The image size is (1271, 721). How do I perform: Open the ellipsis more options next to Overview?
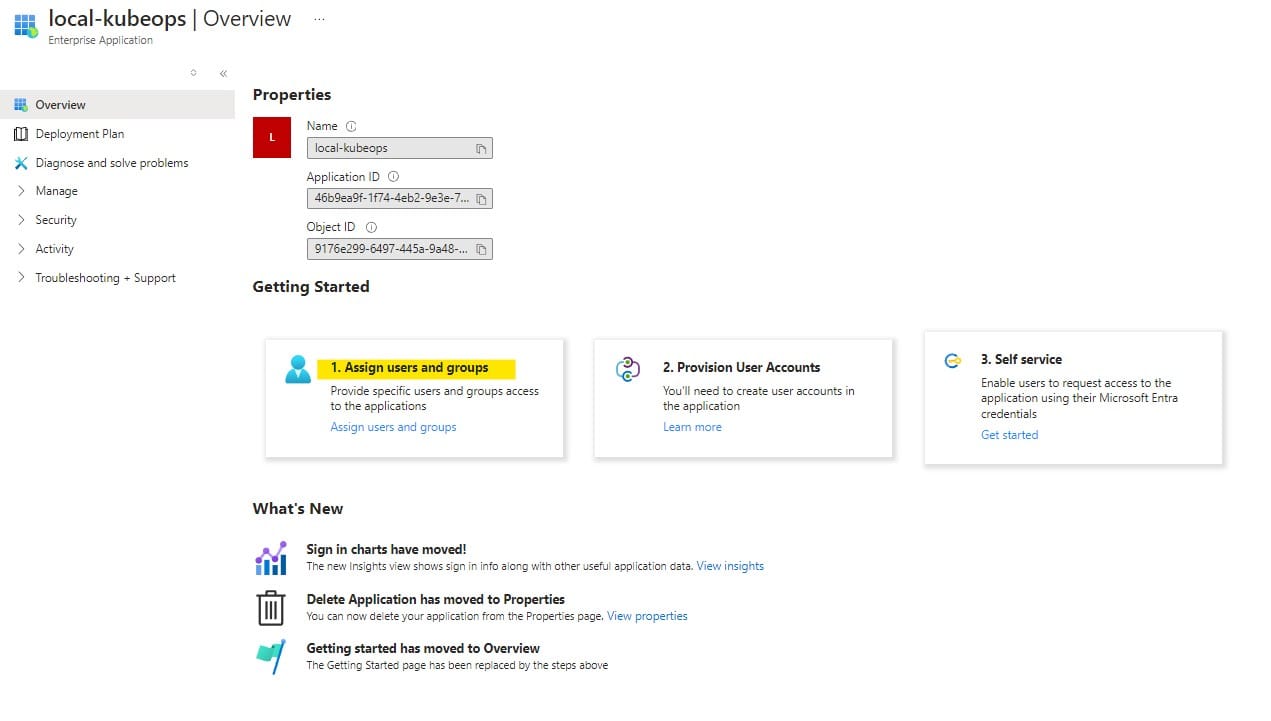[319, 19]
